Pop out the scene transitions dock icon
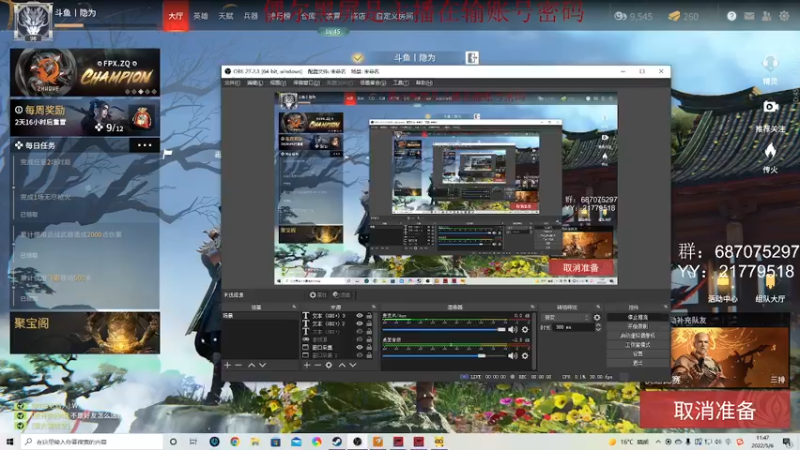Screen dimensions: 800x450 [x=598, y=307]
